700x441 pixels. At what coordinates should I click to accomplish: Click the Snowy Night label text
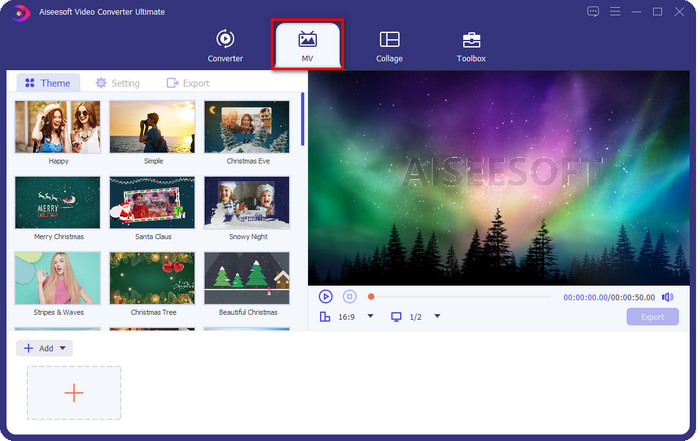tap(248, 237)
